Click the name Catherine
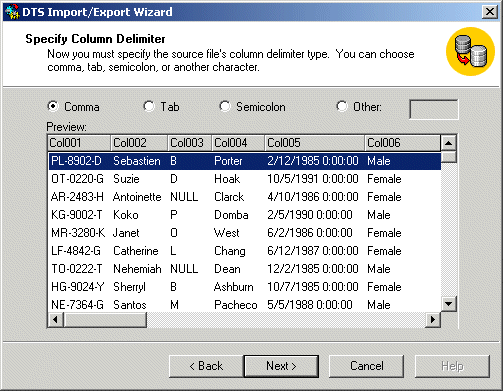Image resolution: width=503 pixels, height=391 pixels. 136,251
